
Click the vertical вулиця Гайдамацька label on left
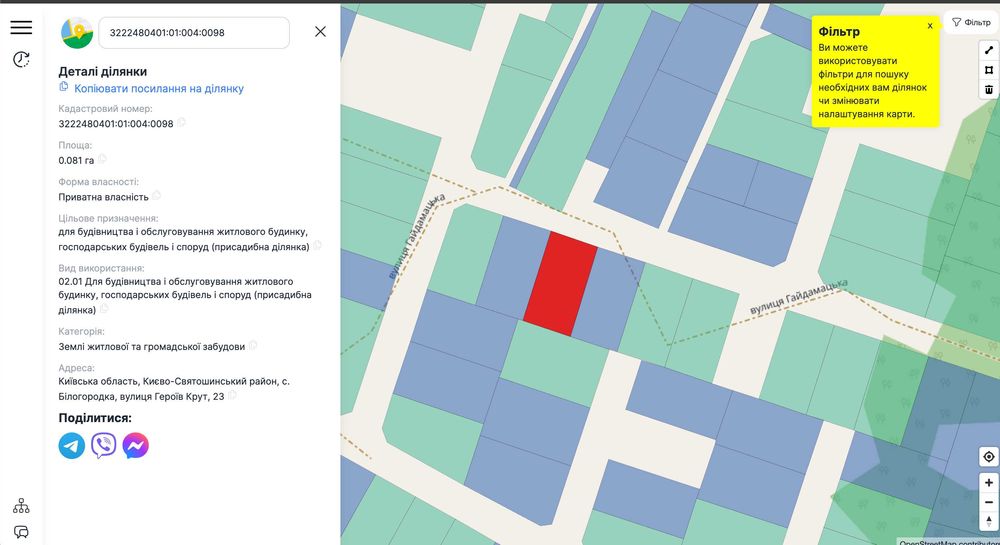(417, 236)
